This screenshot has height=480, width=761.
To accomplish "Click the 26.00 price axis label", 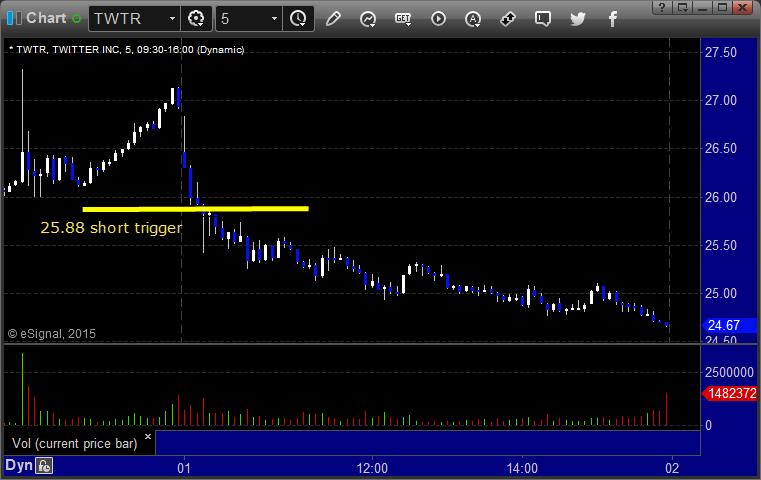I will tap(721, 197).
